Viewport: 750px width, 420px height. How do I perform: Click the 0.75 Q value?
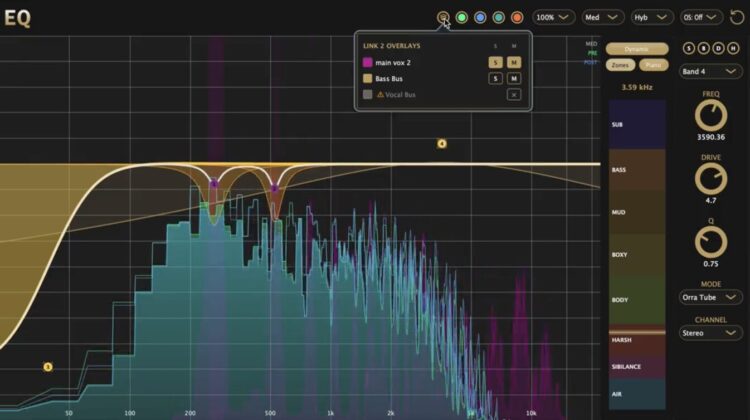click(x=711, y=264)
